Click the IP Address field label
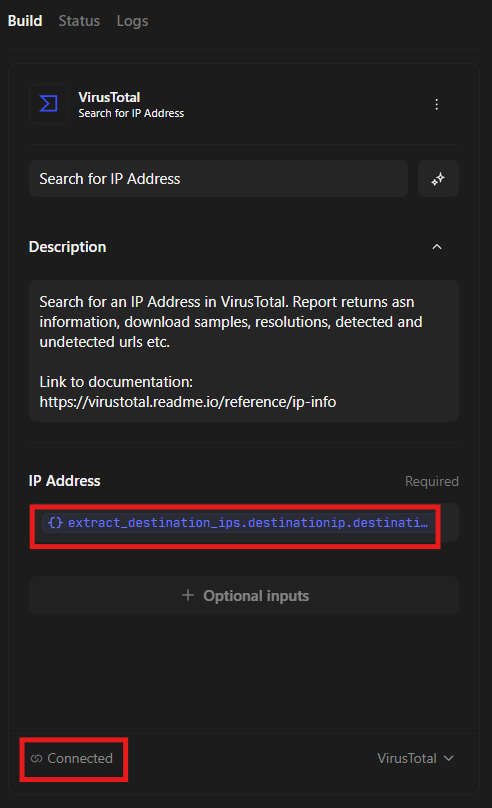The image size is (492, 808). click(x=64, y=481)
